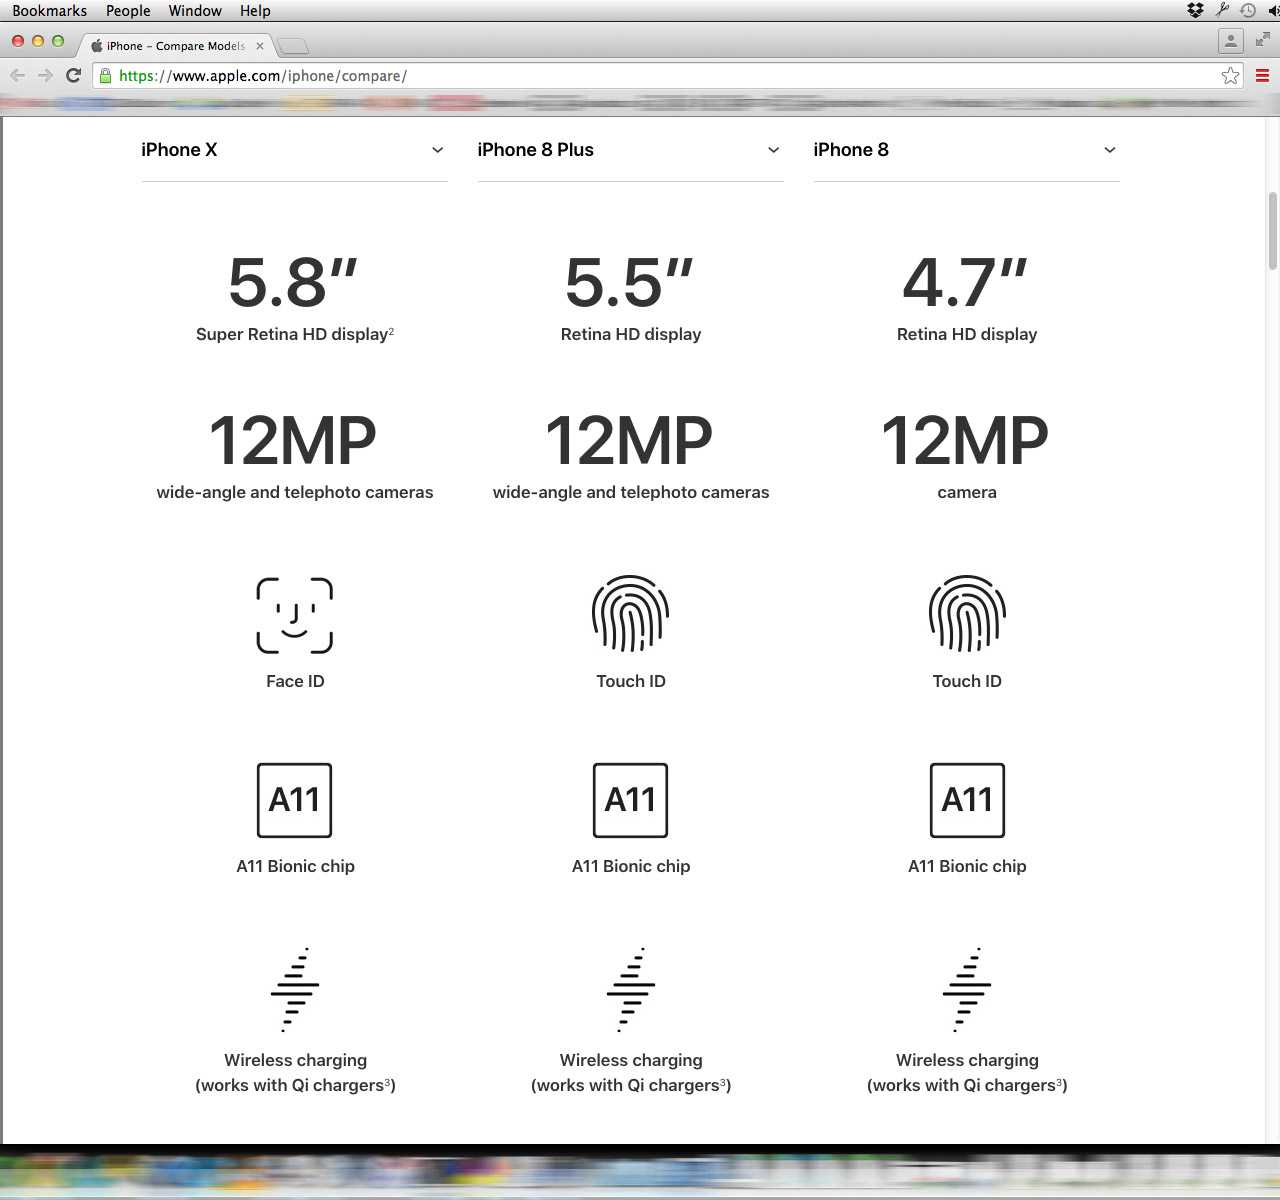Reload the page with refresh icon
Image resolution: width=1280 pixels, height=1200 pixels.
[73, 76]
